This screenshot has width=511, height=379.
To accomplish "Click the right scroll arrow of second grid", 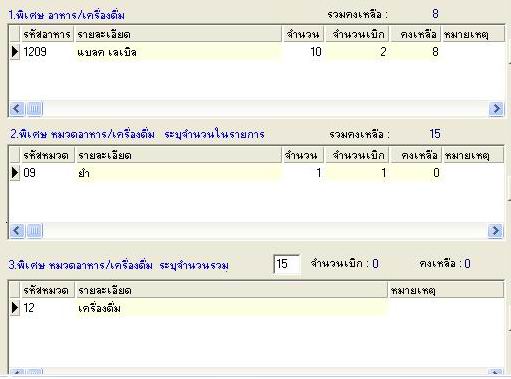I will (495, 230).
